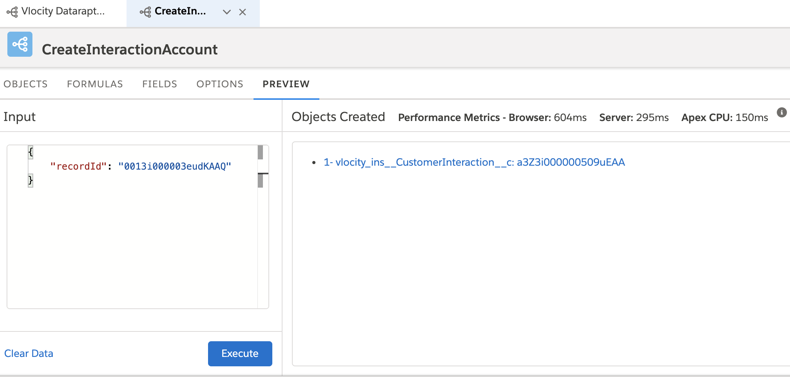The height and width of the screenshot is (387, 790).
Task: Click the Vlocity Dataraptor tab icon
Action: click(x=12, y=12)
